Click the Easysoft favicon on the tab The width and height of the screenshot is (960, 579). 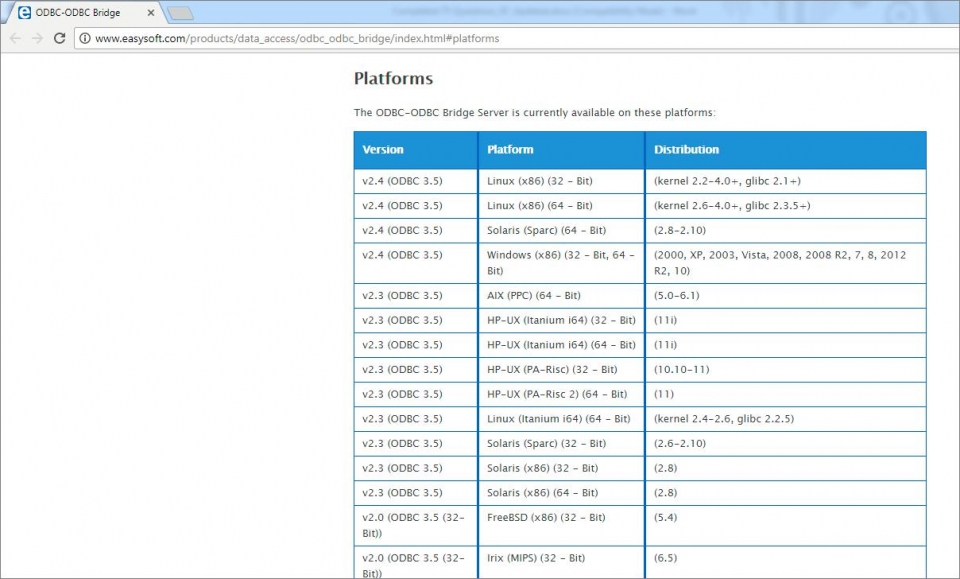[x=24, y=13]
